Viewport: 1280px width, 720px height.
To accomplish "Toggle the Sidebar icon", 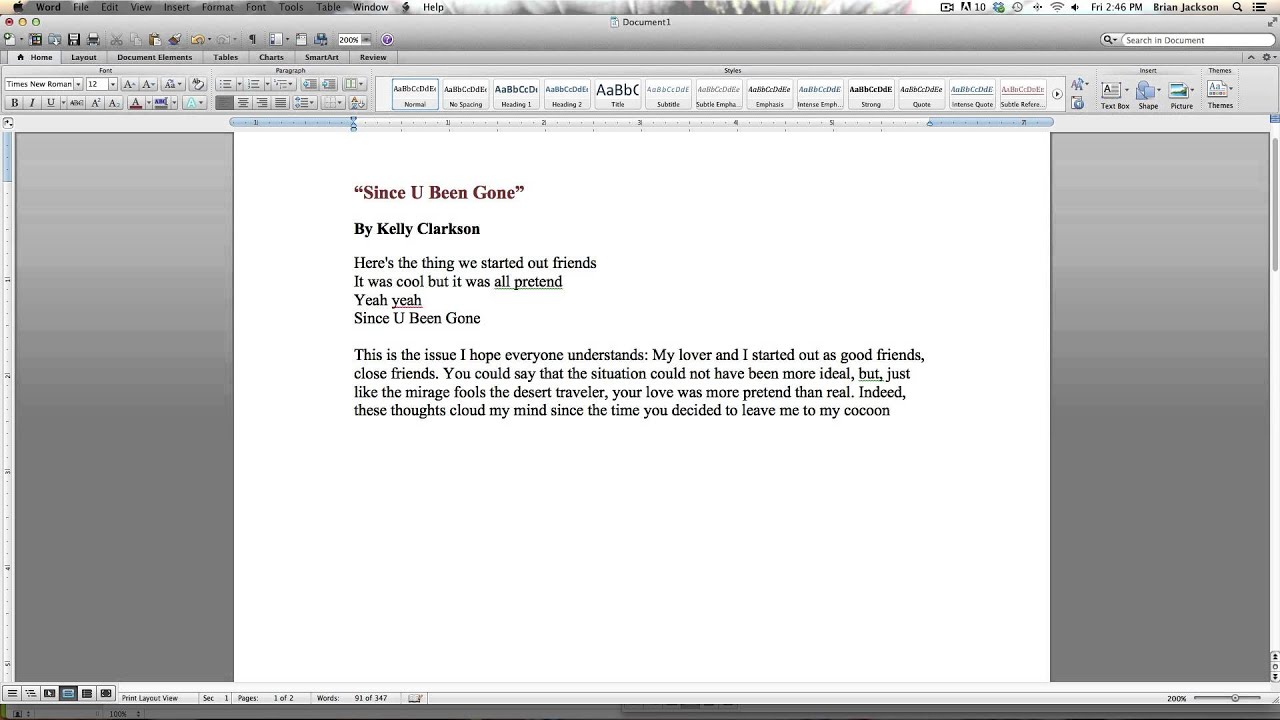I will pos(276,40).
